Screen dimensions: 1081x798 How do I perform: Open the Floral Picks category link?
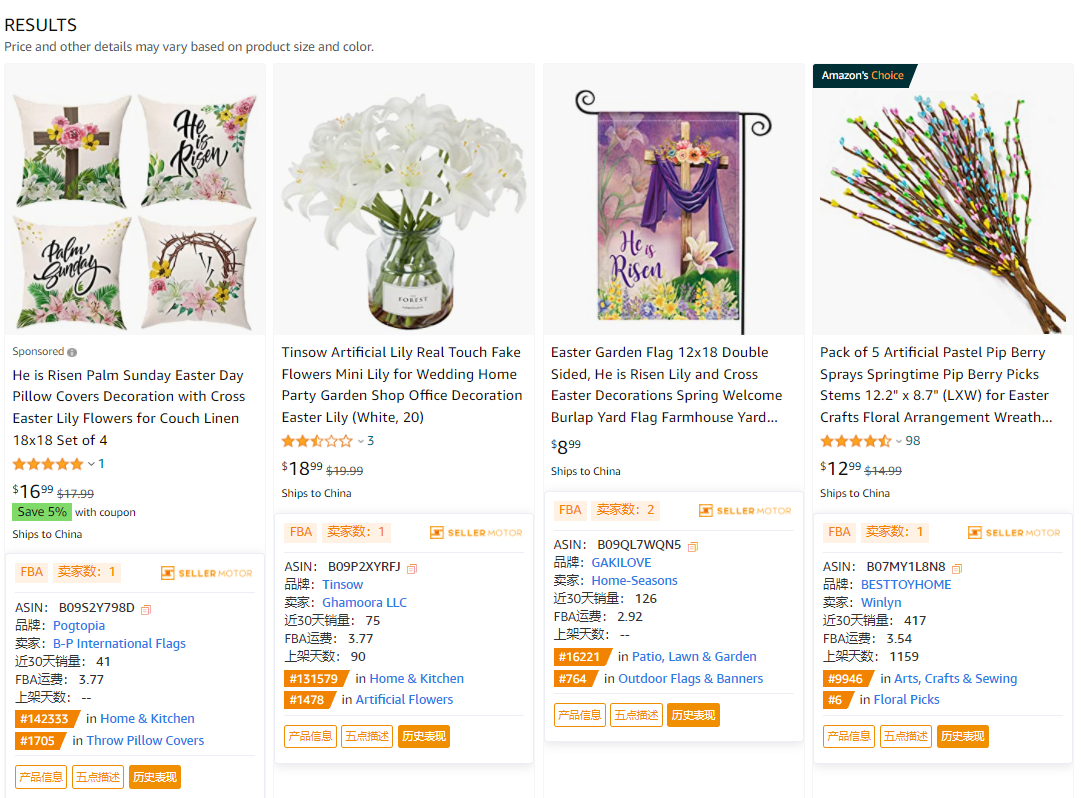tap(906, 700)
